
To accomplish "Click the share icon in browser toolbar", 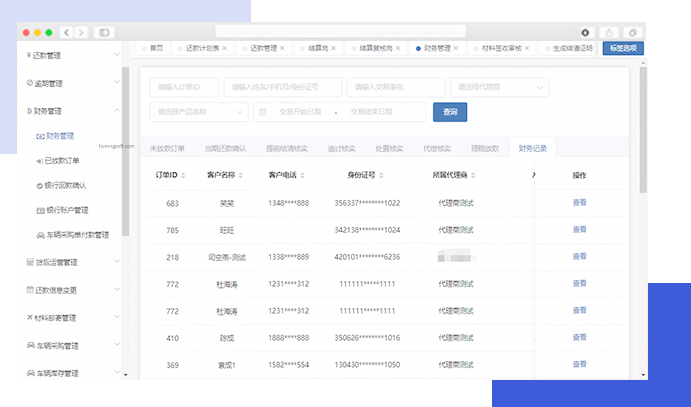I will [x=609, y=32].
